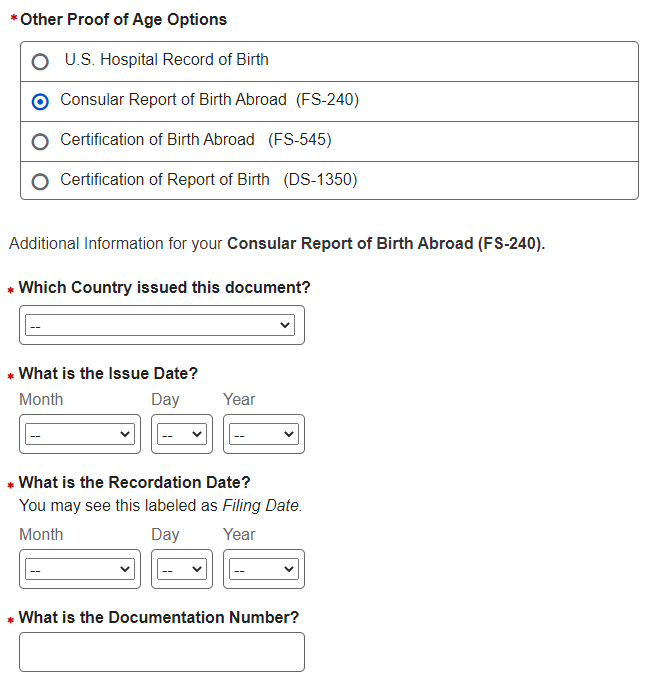Screen dimensions: 657x684
Task: Click the country dropdown chevron arrow
Action: tap(286, 325)
